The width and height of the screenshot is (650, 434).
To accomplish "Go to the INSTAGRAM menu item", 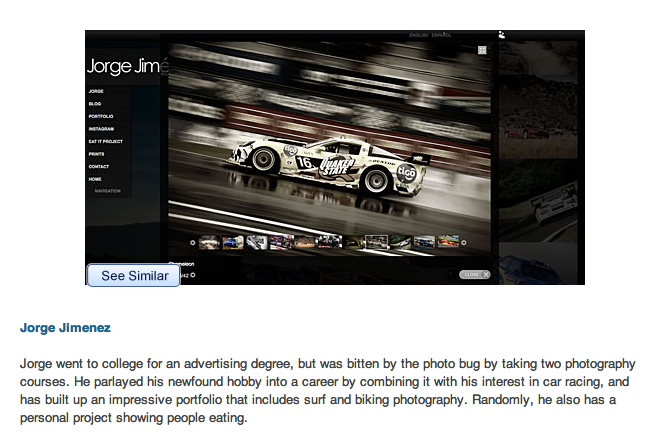I will tap(101, 129).
